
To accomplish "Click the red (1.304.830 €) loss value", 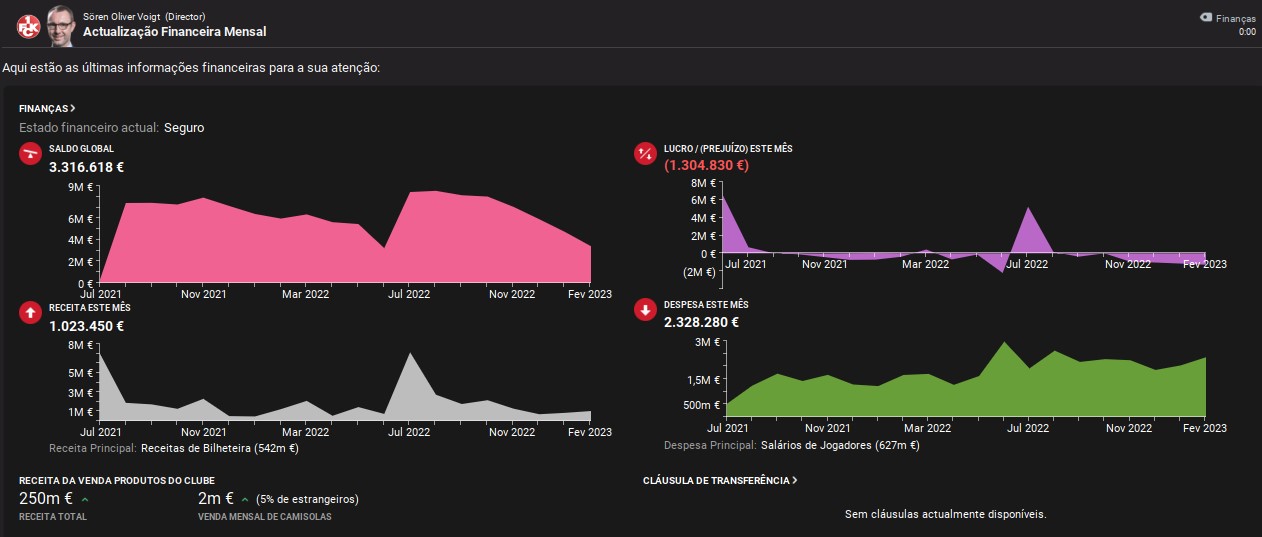I will pos(706,165).
